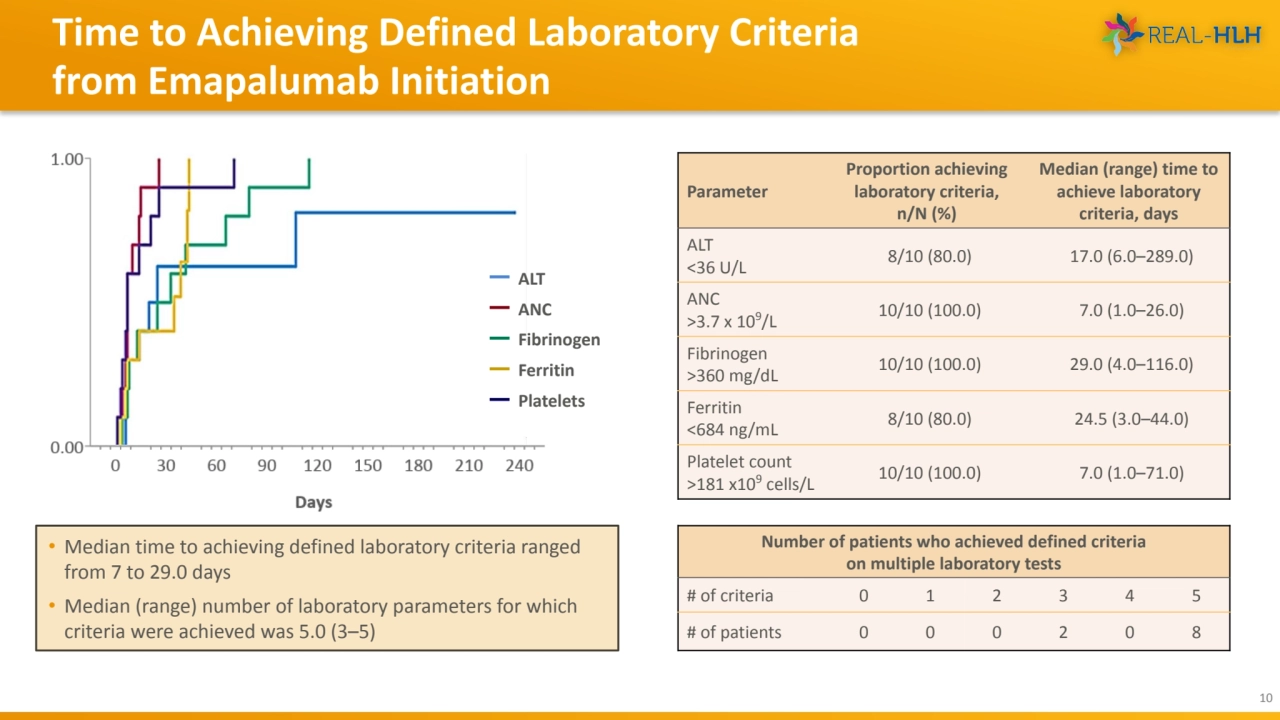This screenshot has height=720, width=1280.
Task: Click the 'Platelets' legend label
Action: click(551, 400)
